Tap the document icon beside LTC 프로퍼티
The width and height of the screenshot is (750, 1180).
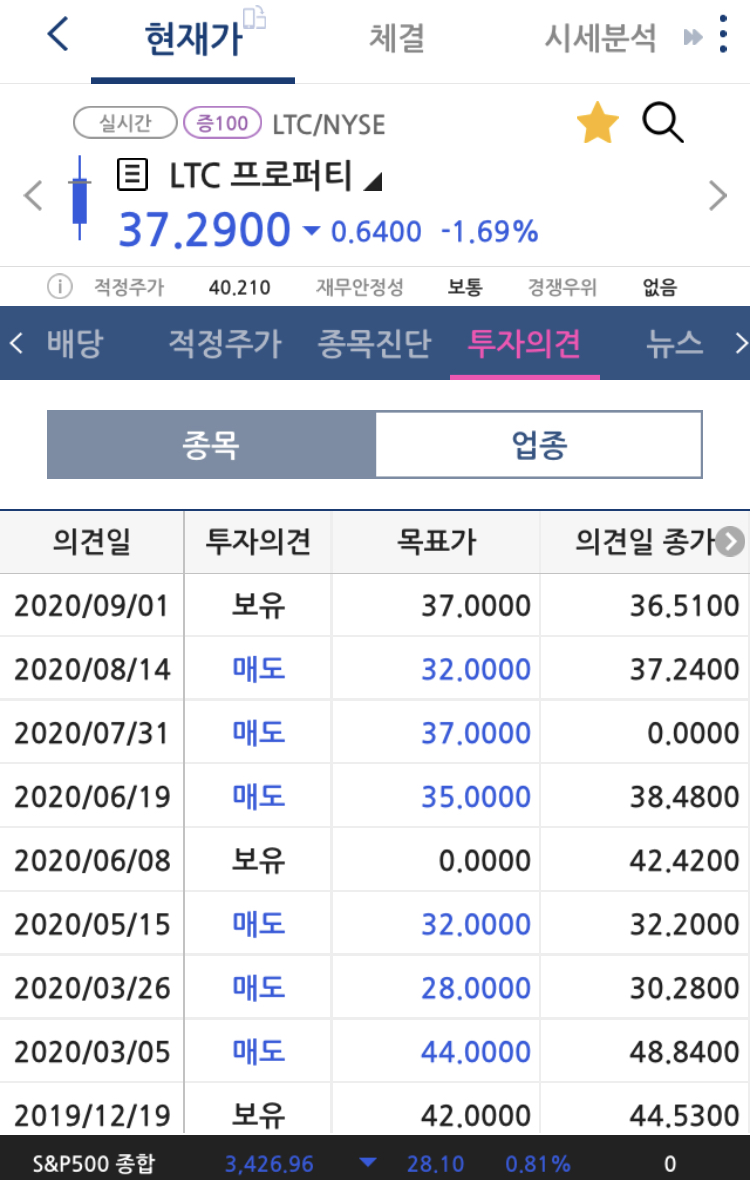pyautogui.click(x=132, y=176)
